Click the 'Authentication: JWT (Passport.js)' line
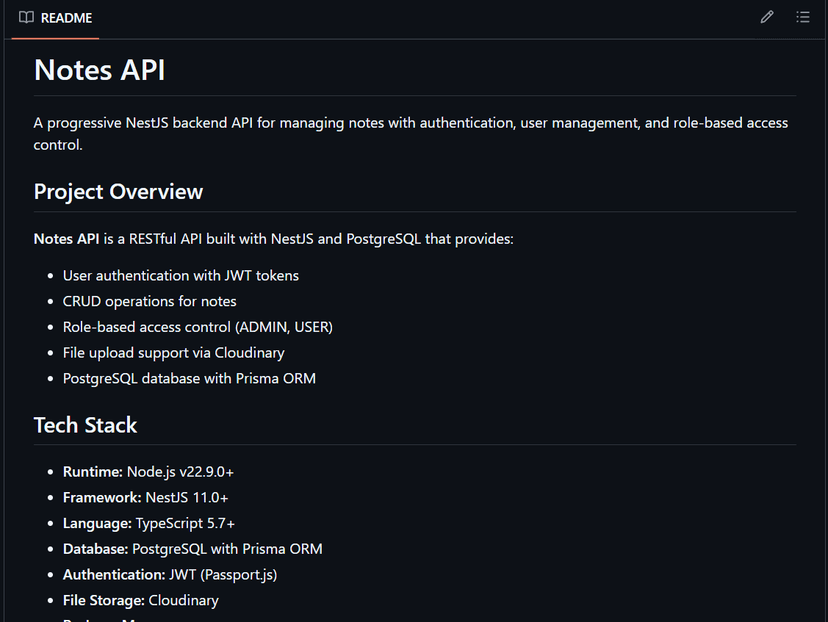Viewport: 828px width, 622px height. [x=170, y=575]
